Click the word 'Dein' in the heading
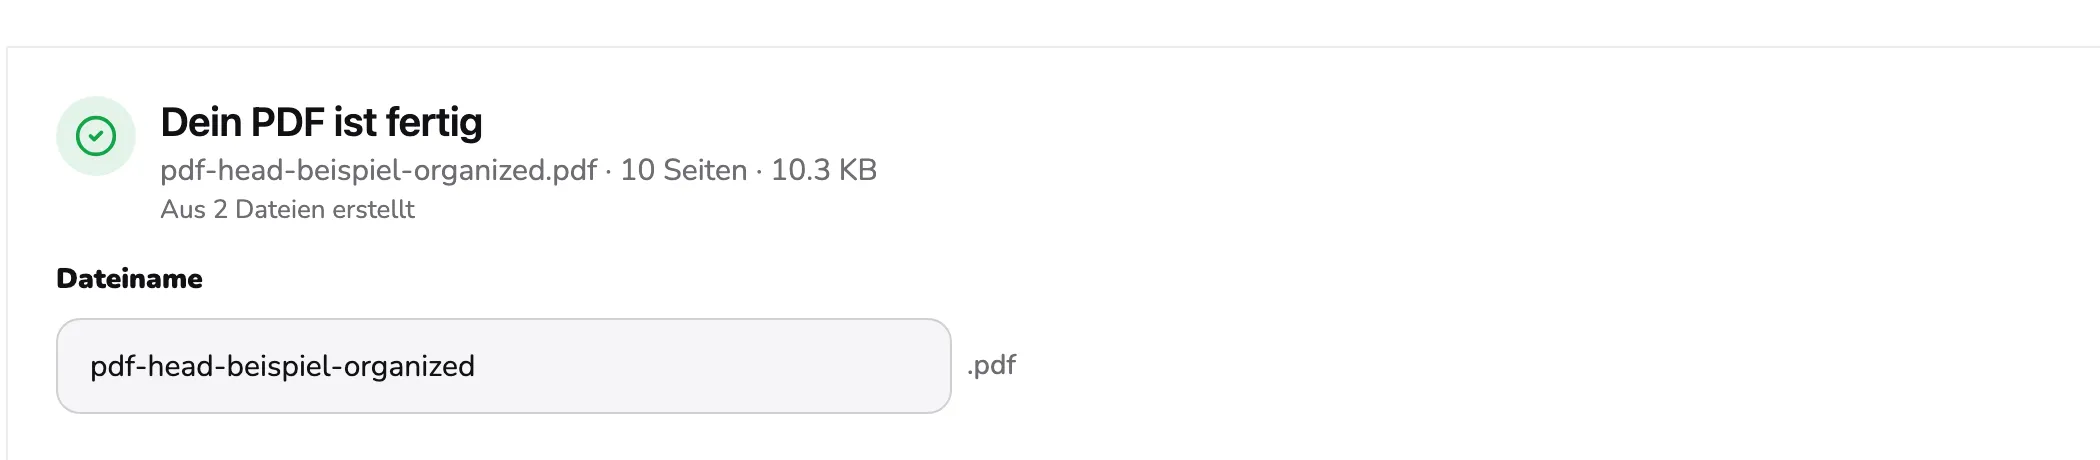This screenshot has width=2100, height=460. (x=200, y=123)
